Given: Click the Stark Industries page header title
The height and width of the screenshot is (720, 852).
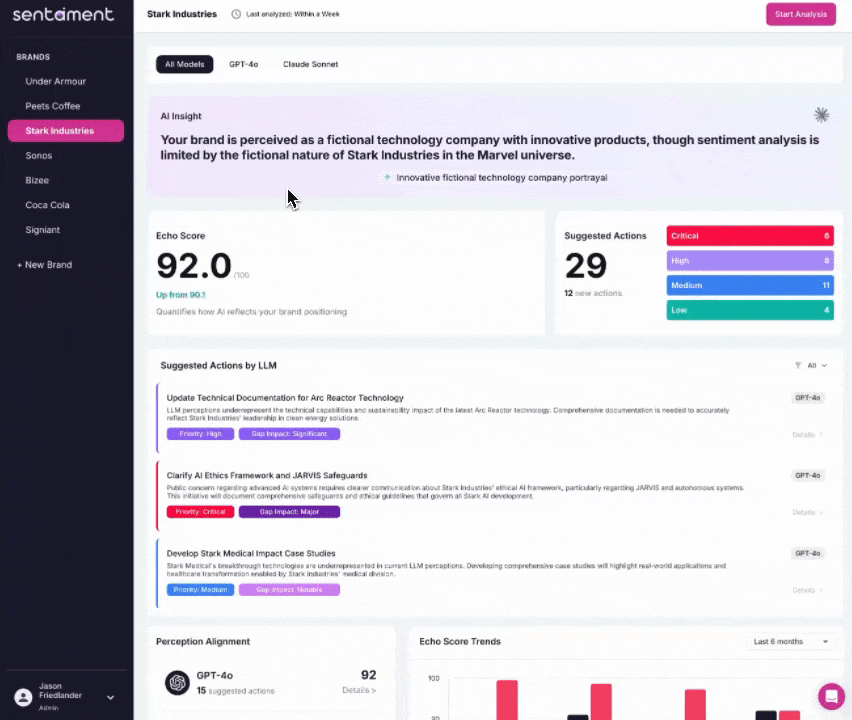Looking at the screenshot, I should (182, 14).
